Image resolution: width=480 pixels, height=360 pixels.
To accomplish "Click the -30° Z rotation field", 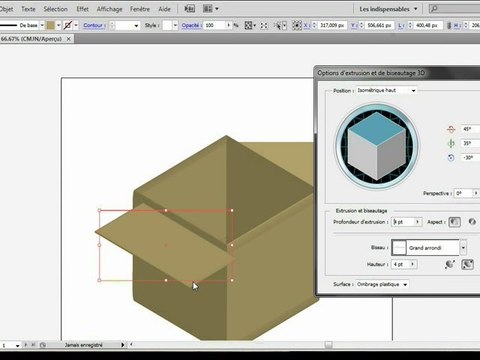I will pyautogui.click(x=470, y=158).
